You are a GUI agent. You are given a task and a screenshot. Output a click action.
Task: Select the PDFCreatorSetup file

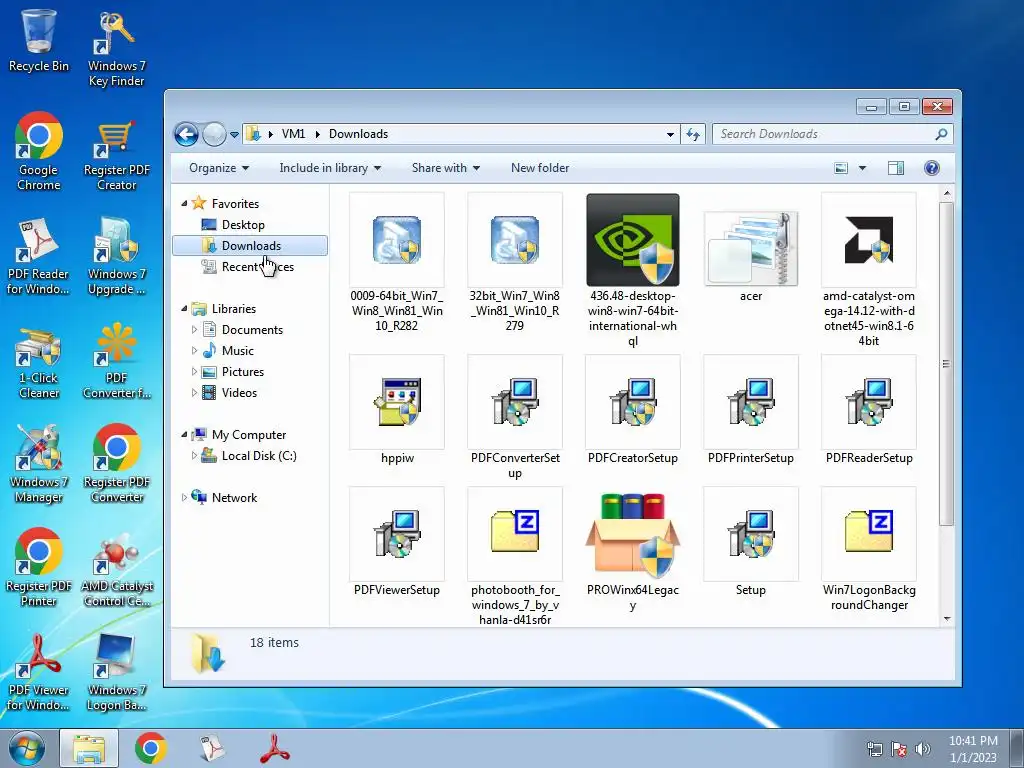click(632, 410)
